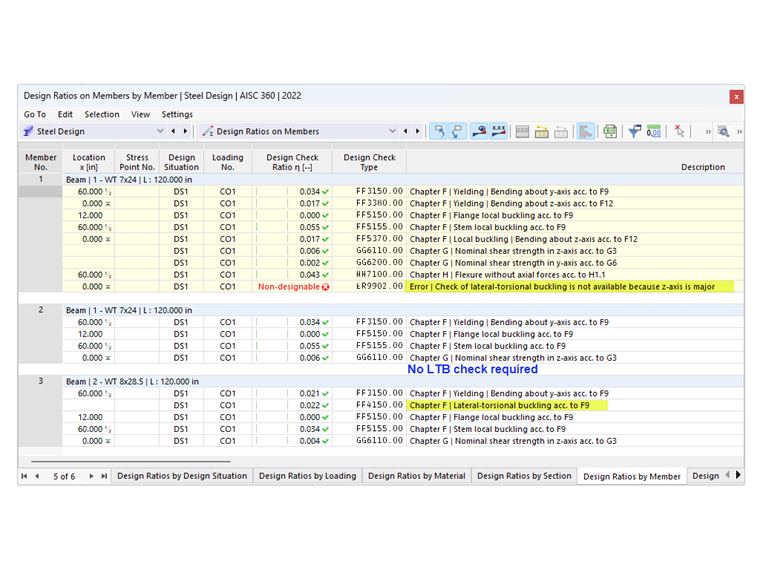Click the FF4150.00 design check type cell
The width and height of the screenshot is (760, 570).
[369, 405]
